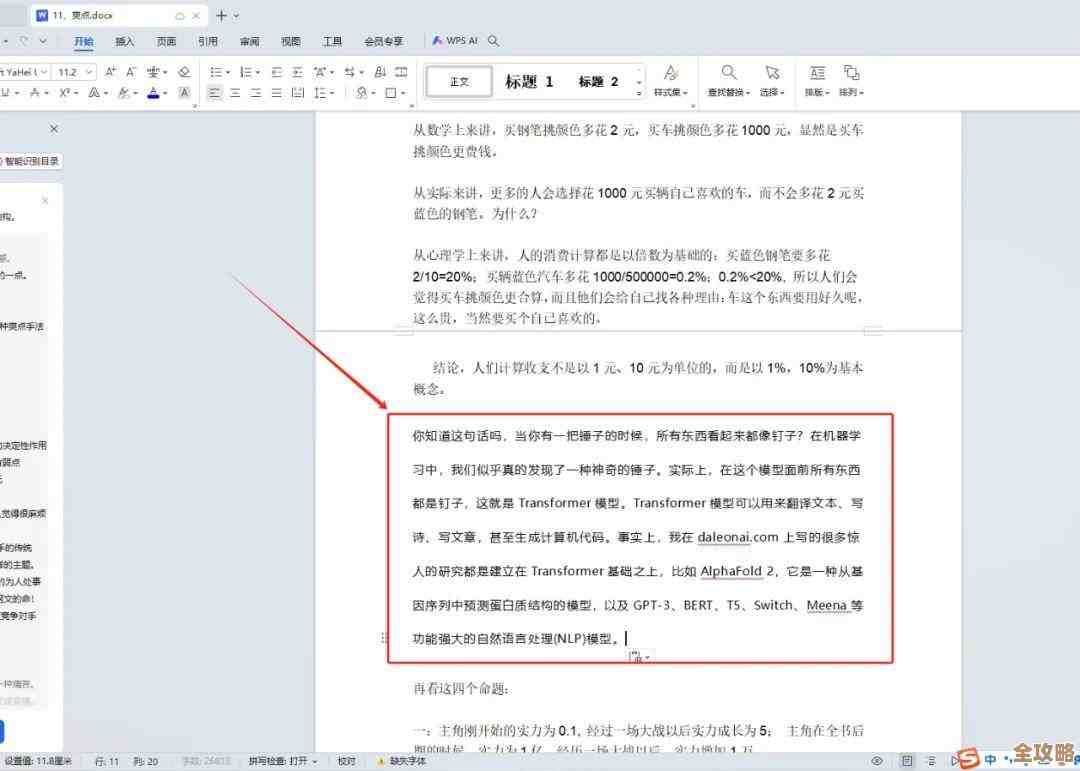Viewport: 1080px width, 771px height.
Task: Open the 审阅 ribbon tab
Action: click(248, 41)
